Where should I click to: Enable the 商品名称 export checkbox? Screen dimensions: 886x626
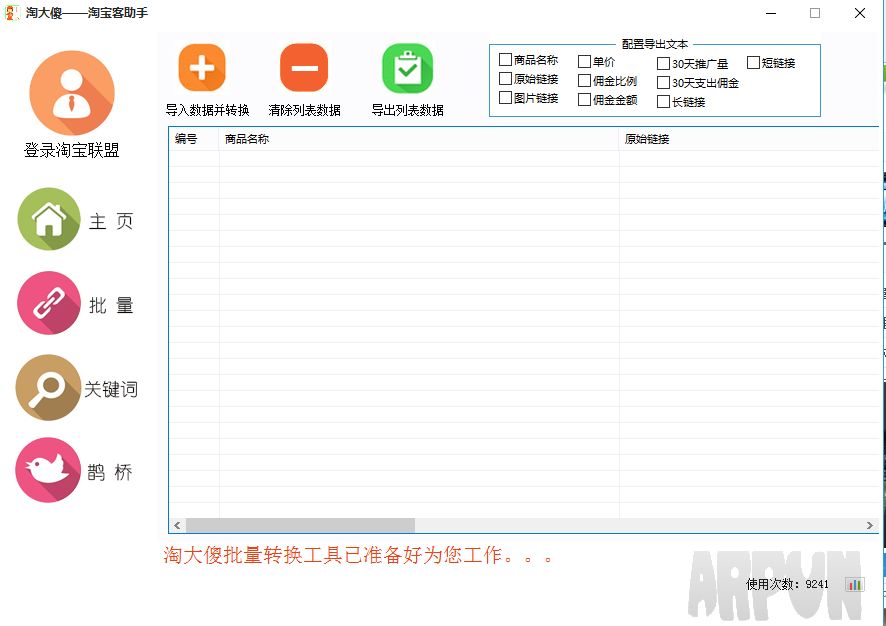(505, 60)
